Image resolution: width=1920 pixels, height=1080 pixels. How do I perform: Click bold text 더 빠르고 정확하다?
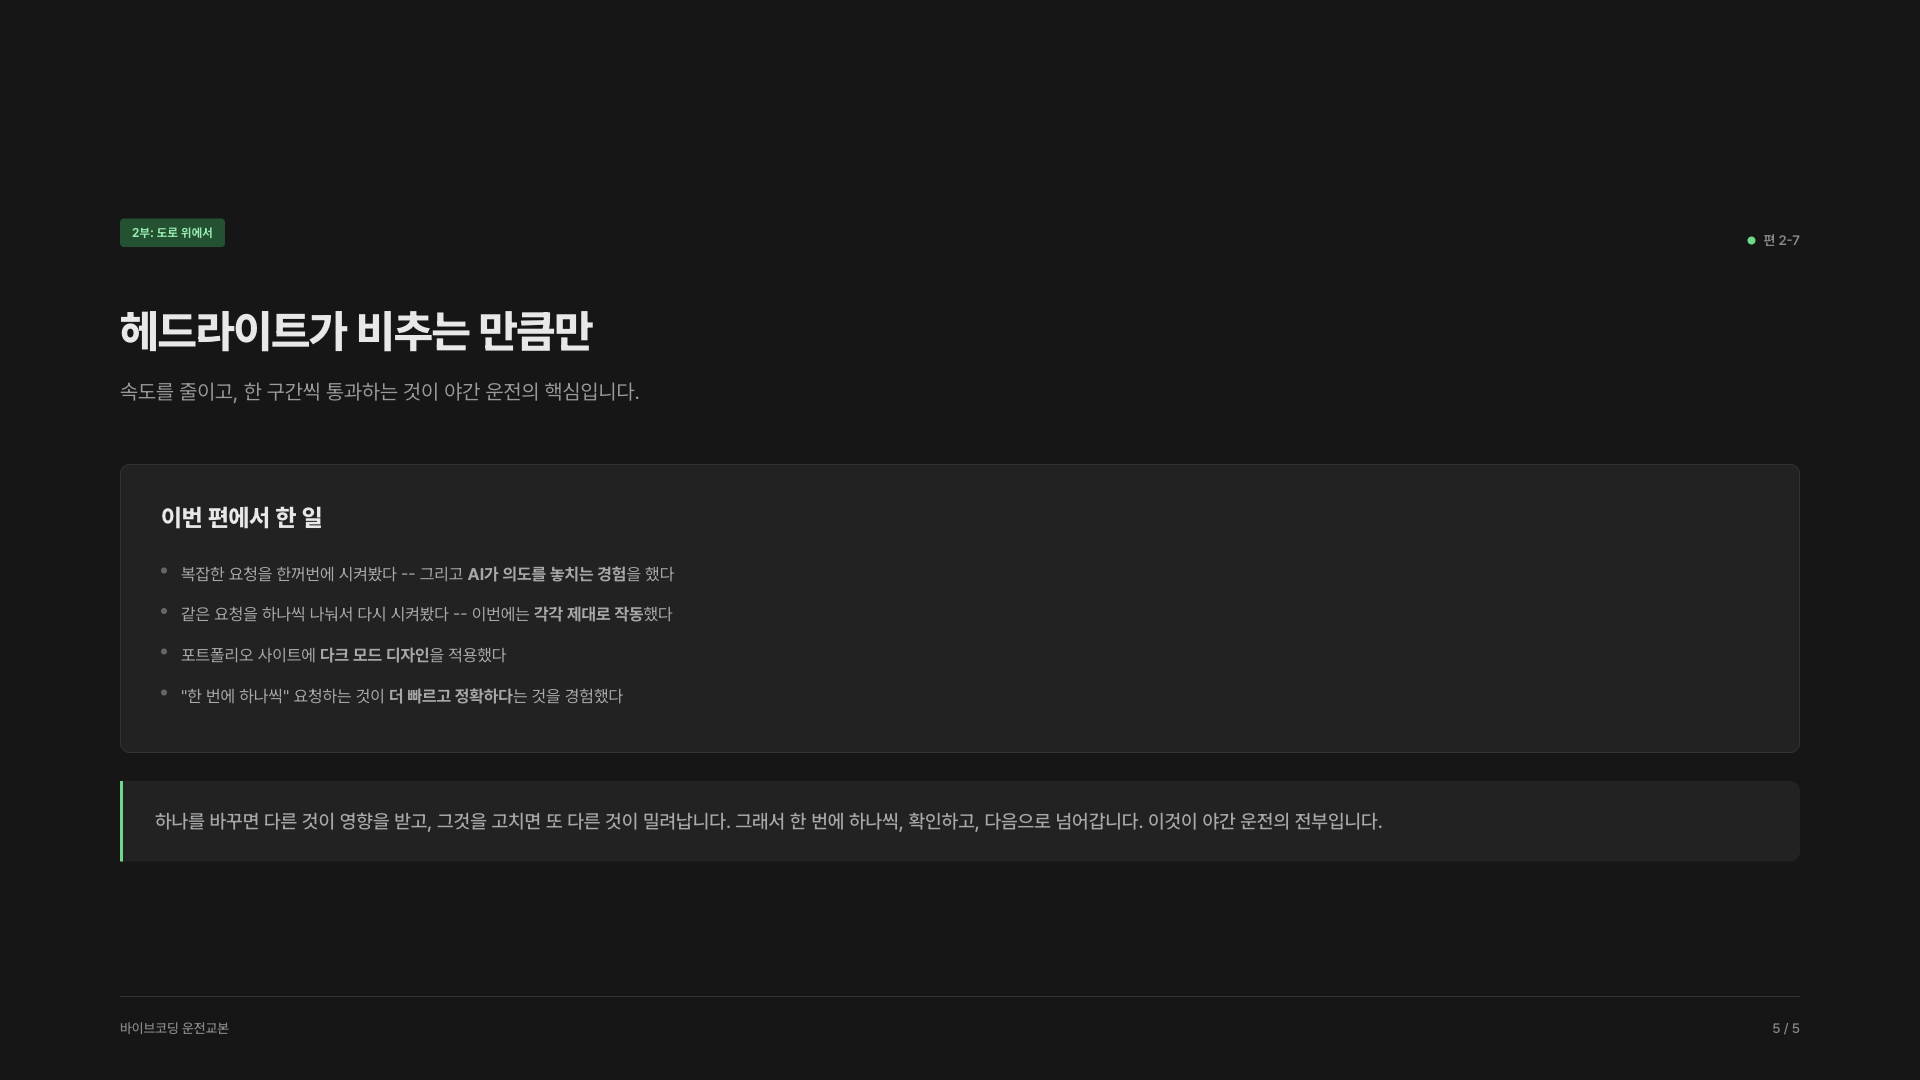coord(450,696)
